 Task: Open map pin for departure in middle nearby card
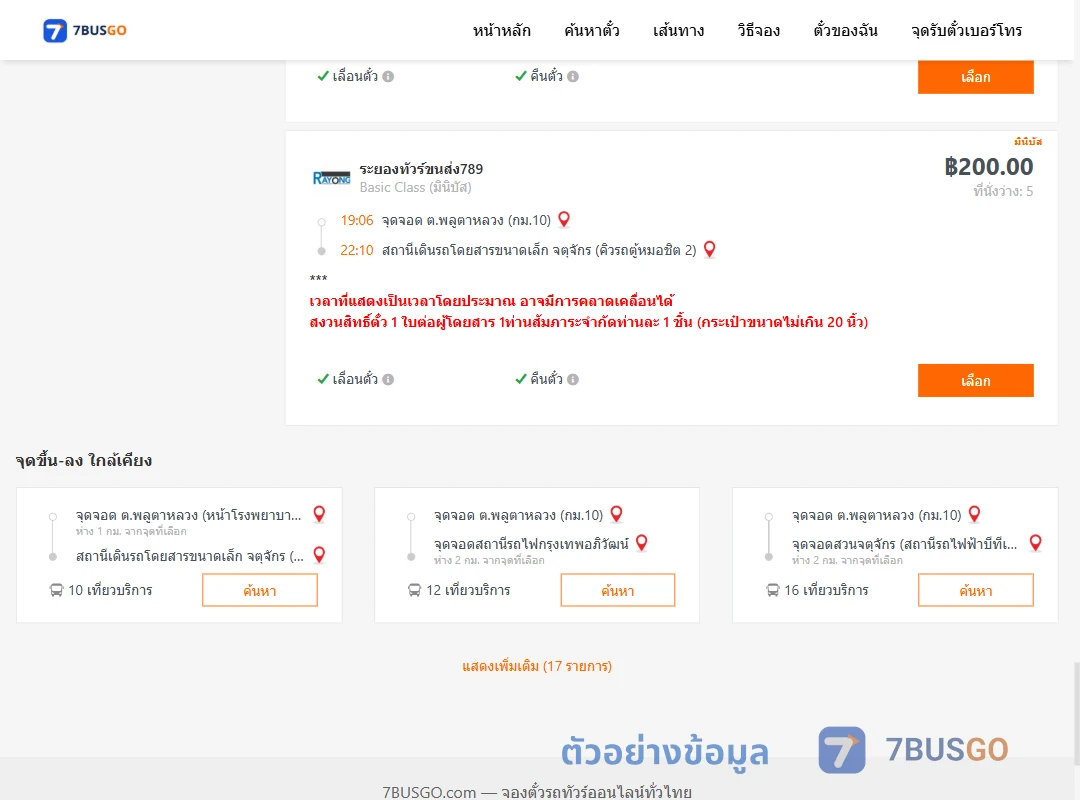616,514
